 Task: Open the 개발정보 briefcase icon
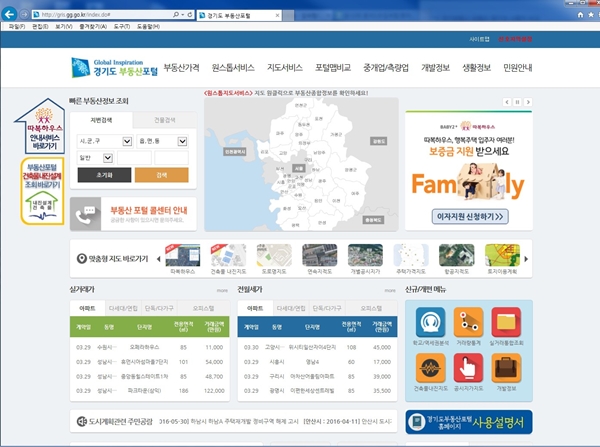click(506, 368)
